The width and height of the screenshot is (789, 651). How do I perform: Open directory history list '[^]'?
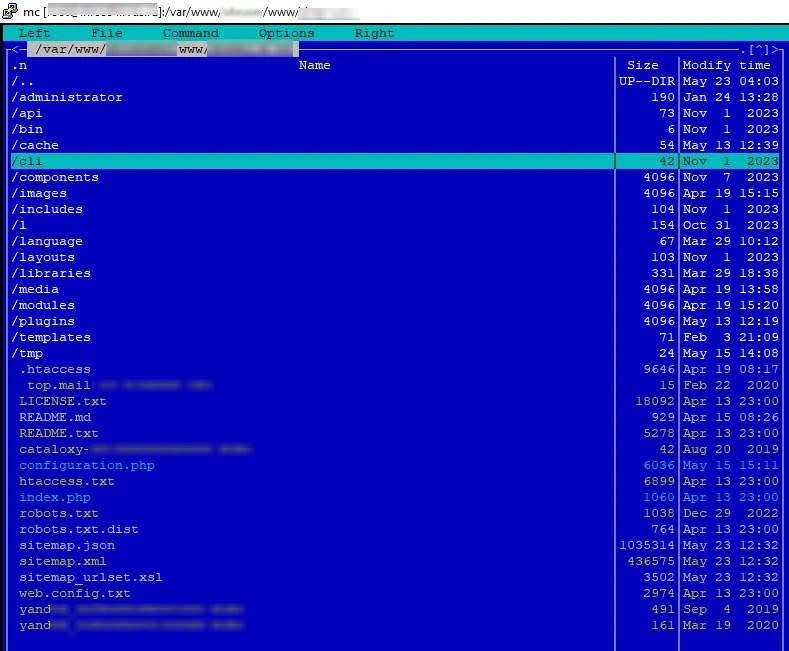coord(759,49)
